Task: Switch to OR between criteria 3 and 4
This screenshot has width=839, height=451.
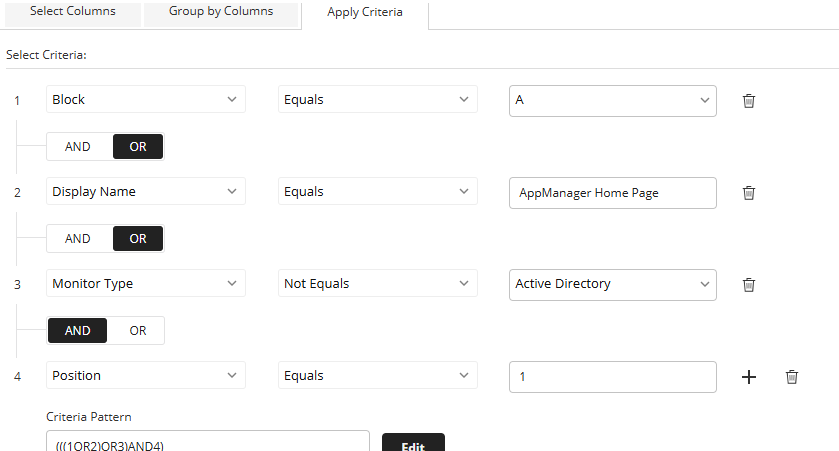Action: tap(138, 330)
